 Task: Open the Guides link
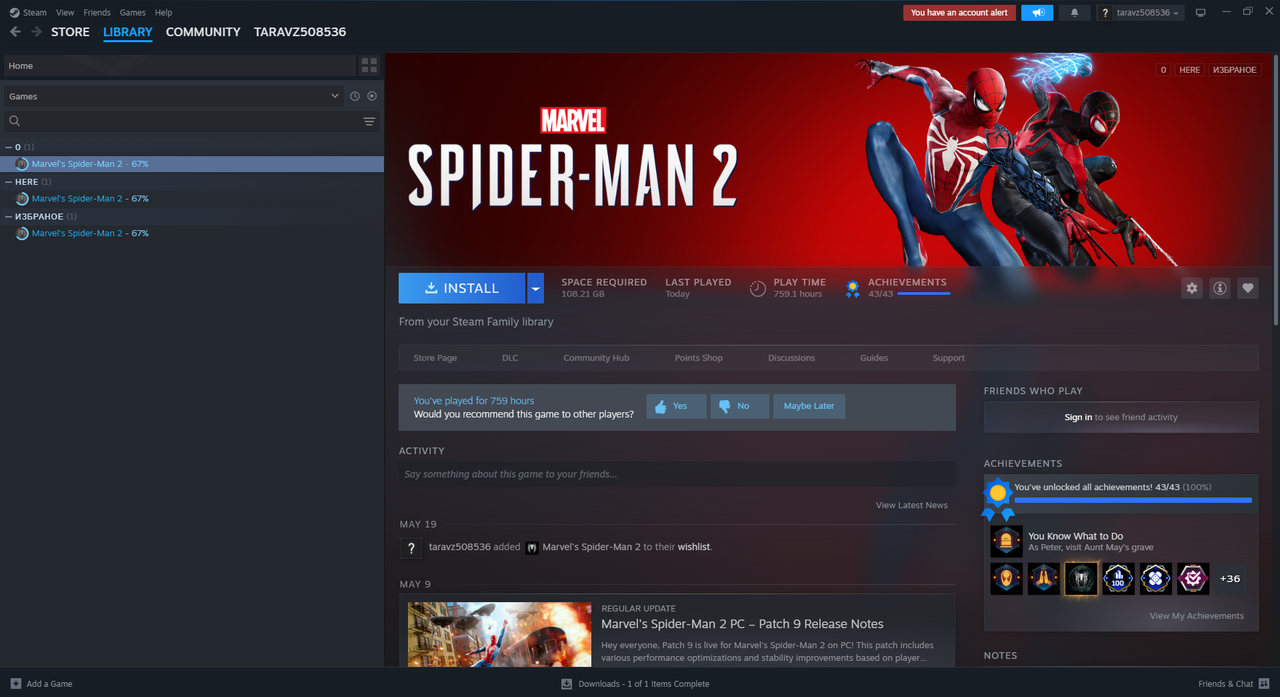coord(874,358)
